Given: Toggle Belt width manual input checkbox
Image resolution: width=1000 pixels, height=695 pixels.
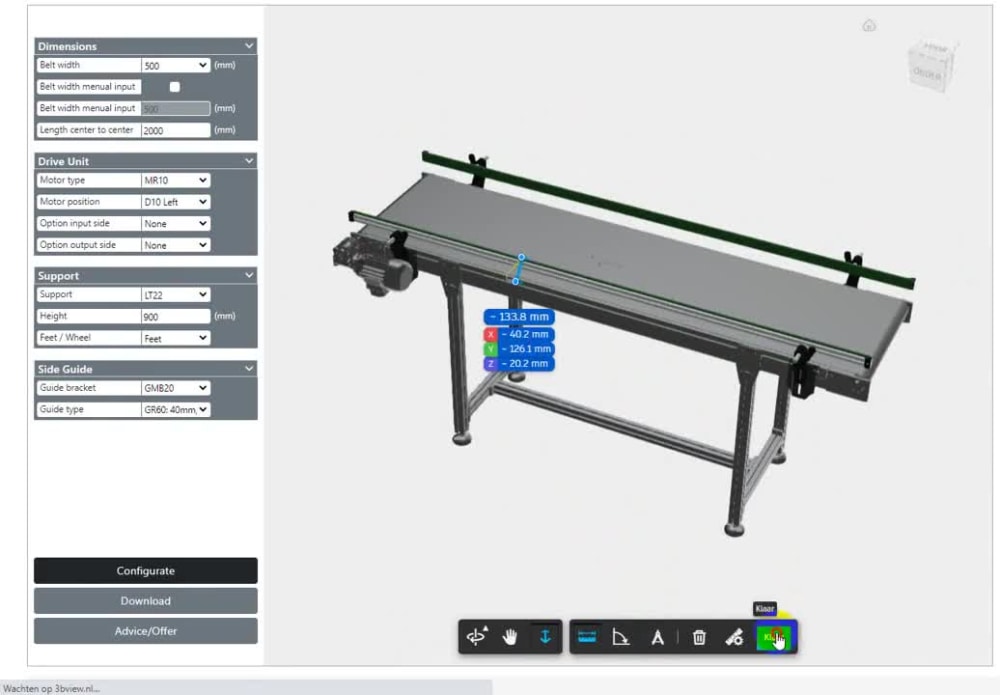Looking at the screenshot, I should pos(175,87).
